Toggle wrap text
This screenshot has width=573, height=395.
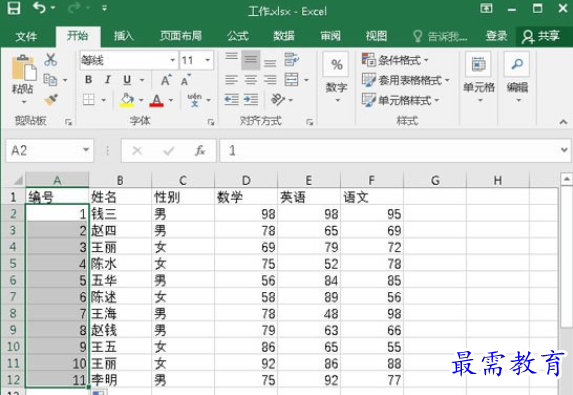(291, 60)
